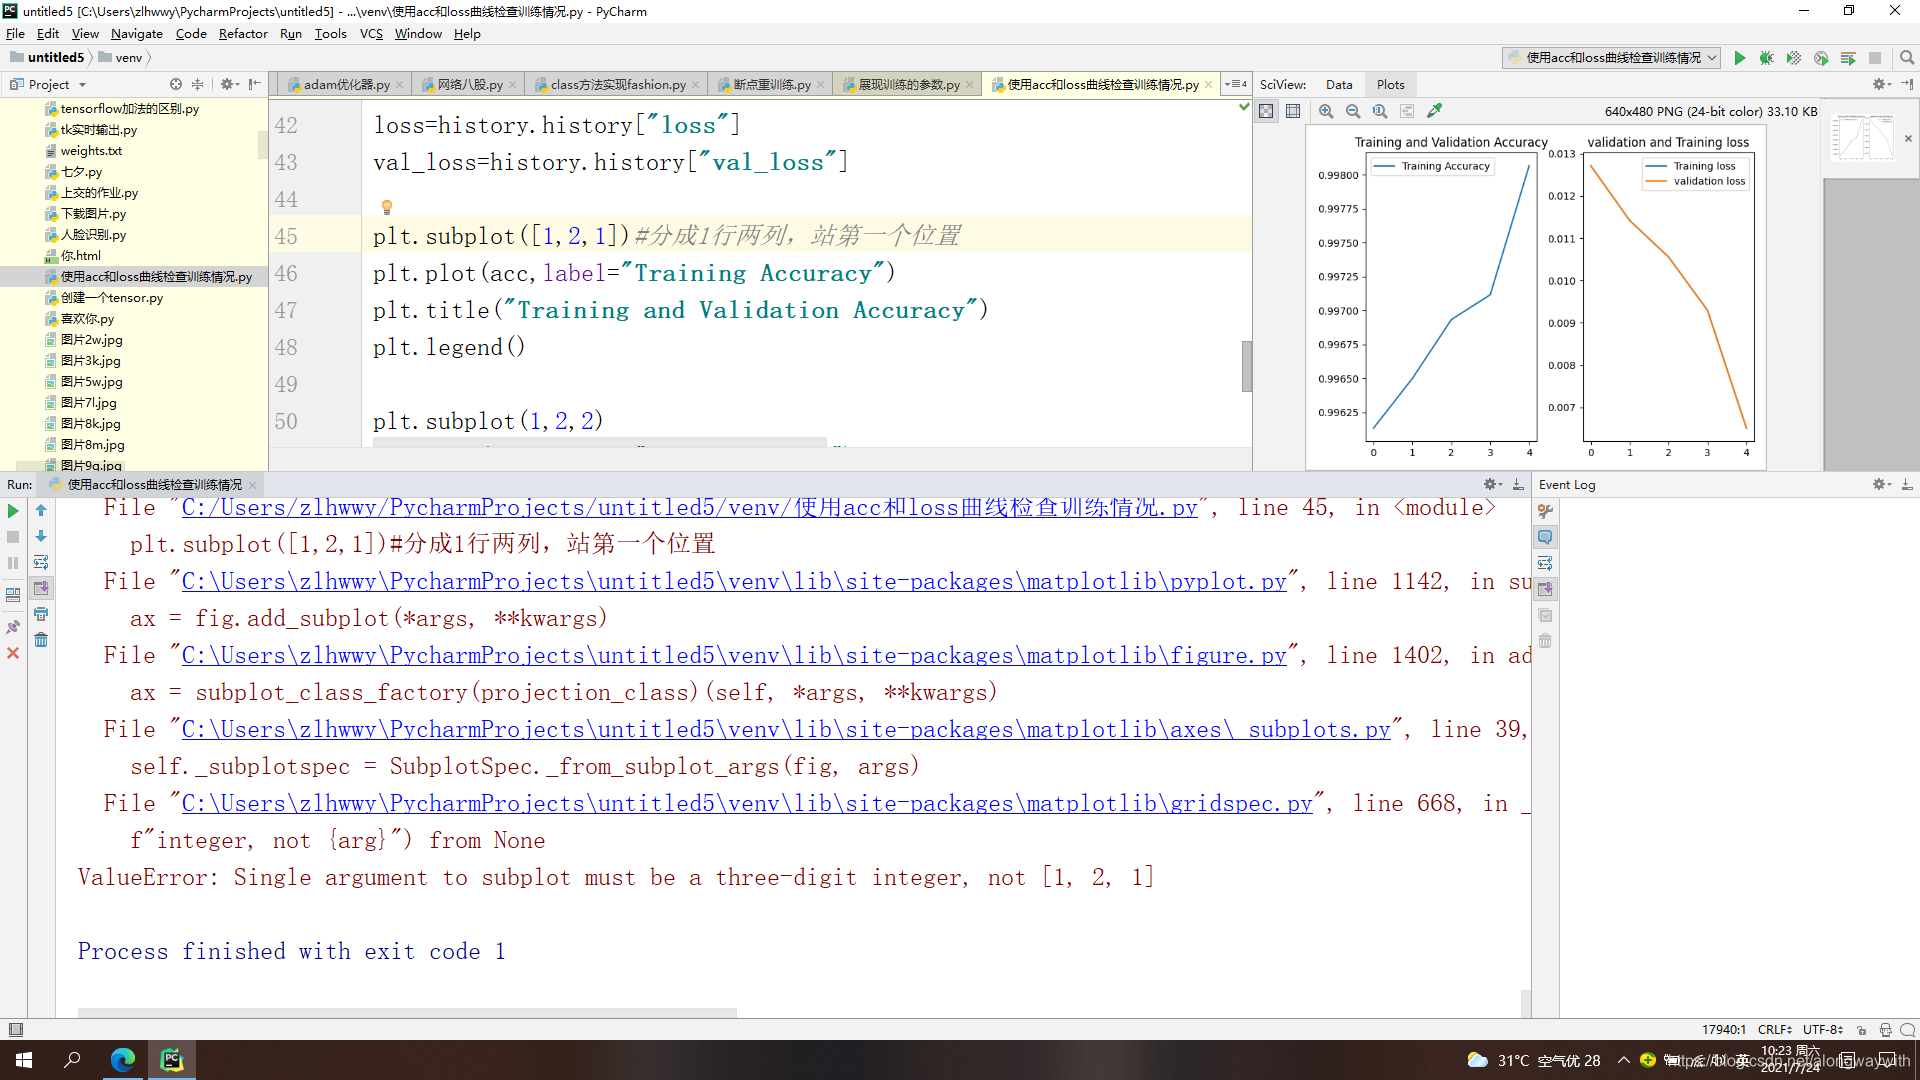Change line ending via CRLF status control
Screen dimensions: 1920x1080
pyautogui.click(x=1774, y=1029)
